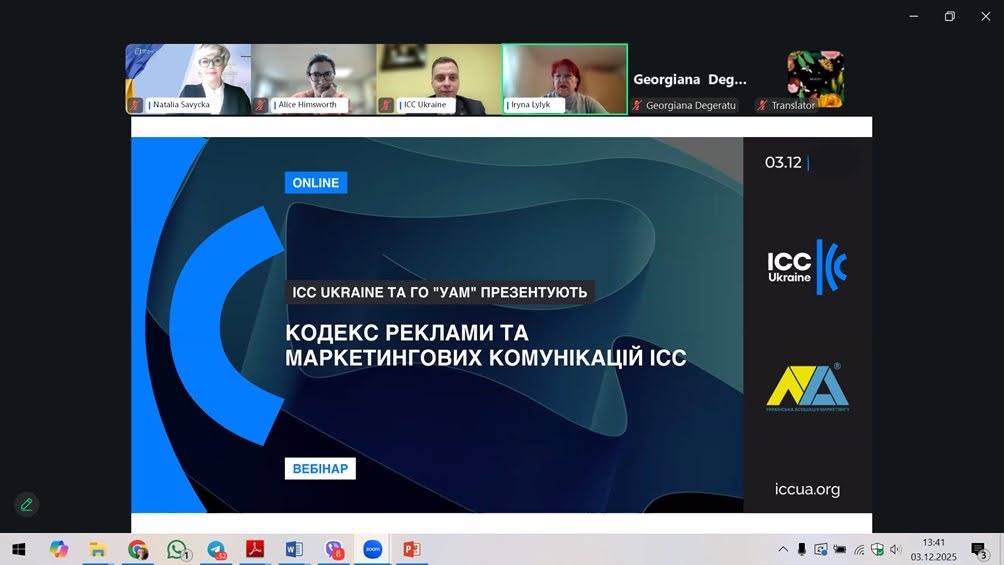This screenshot has width=1004, height=565.
Task: Click the 'Iryna Lylyk' name label
Action: tap(530, 104)
